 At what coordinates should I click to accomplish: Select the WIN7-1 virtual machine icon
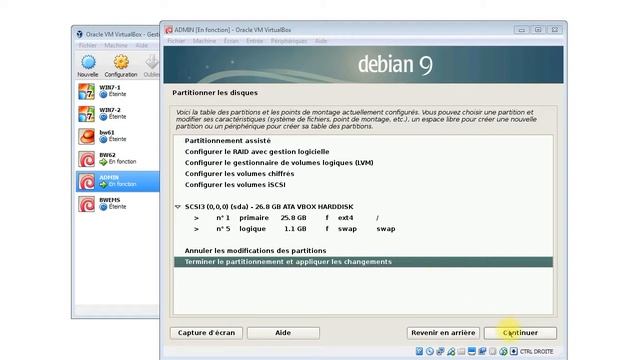(x=87, y=91)
